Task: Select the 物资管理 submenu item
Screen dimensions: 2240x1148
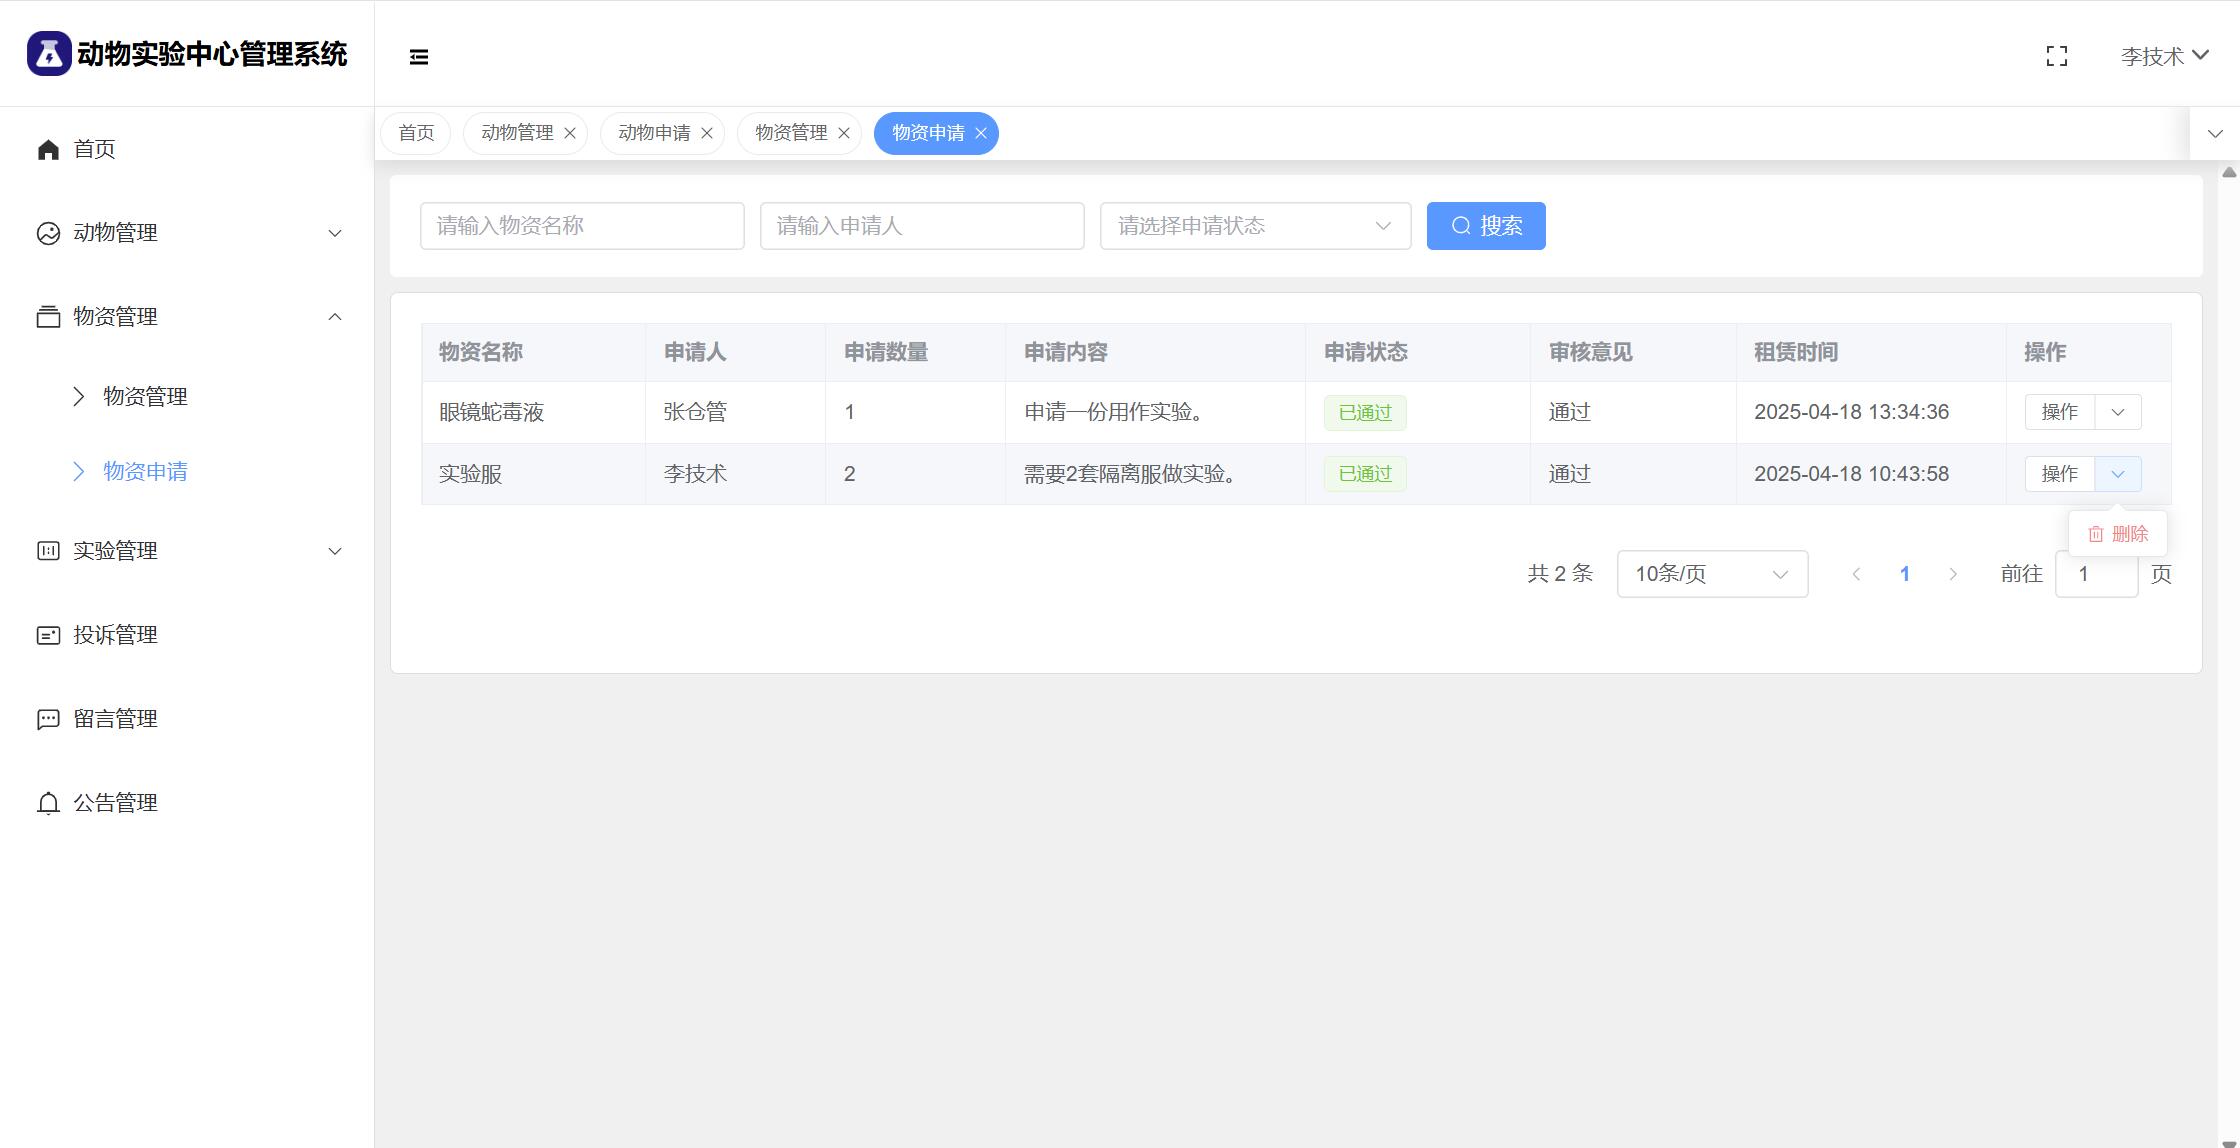Action: 145,397
